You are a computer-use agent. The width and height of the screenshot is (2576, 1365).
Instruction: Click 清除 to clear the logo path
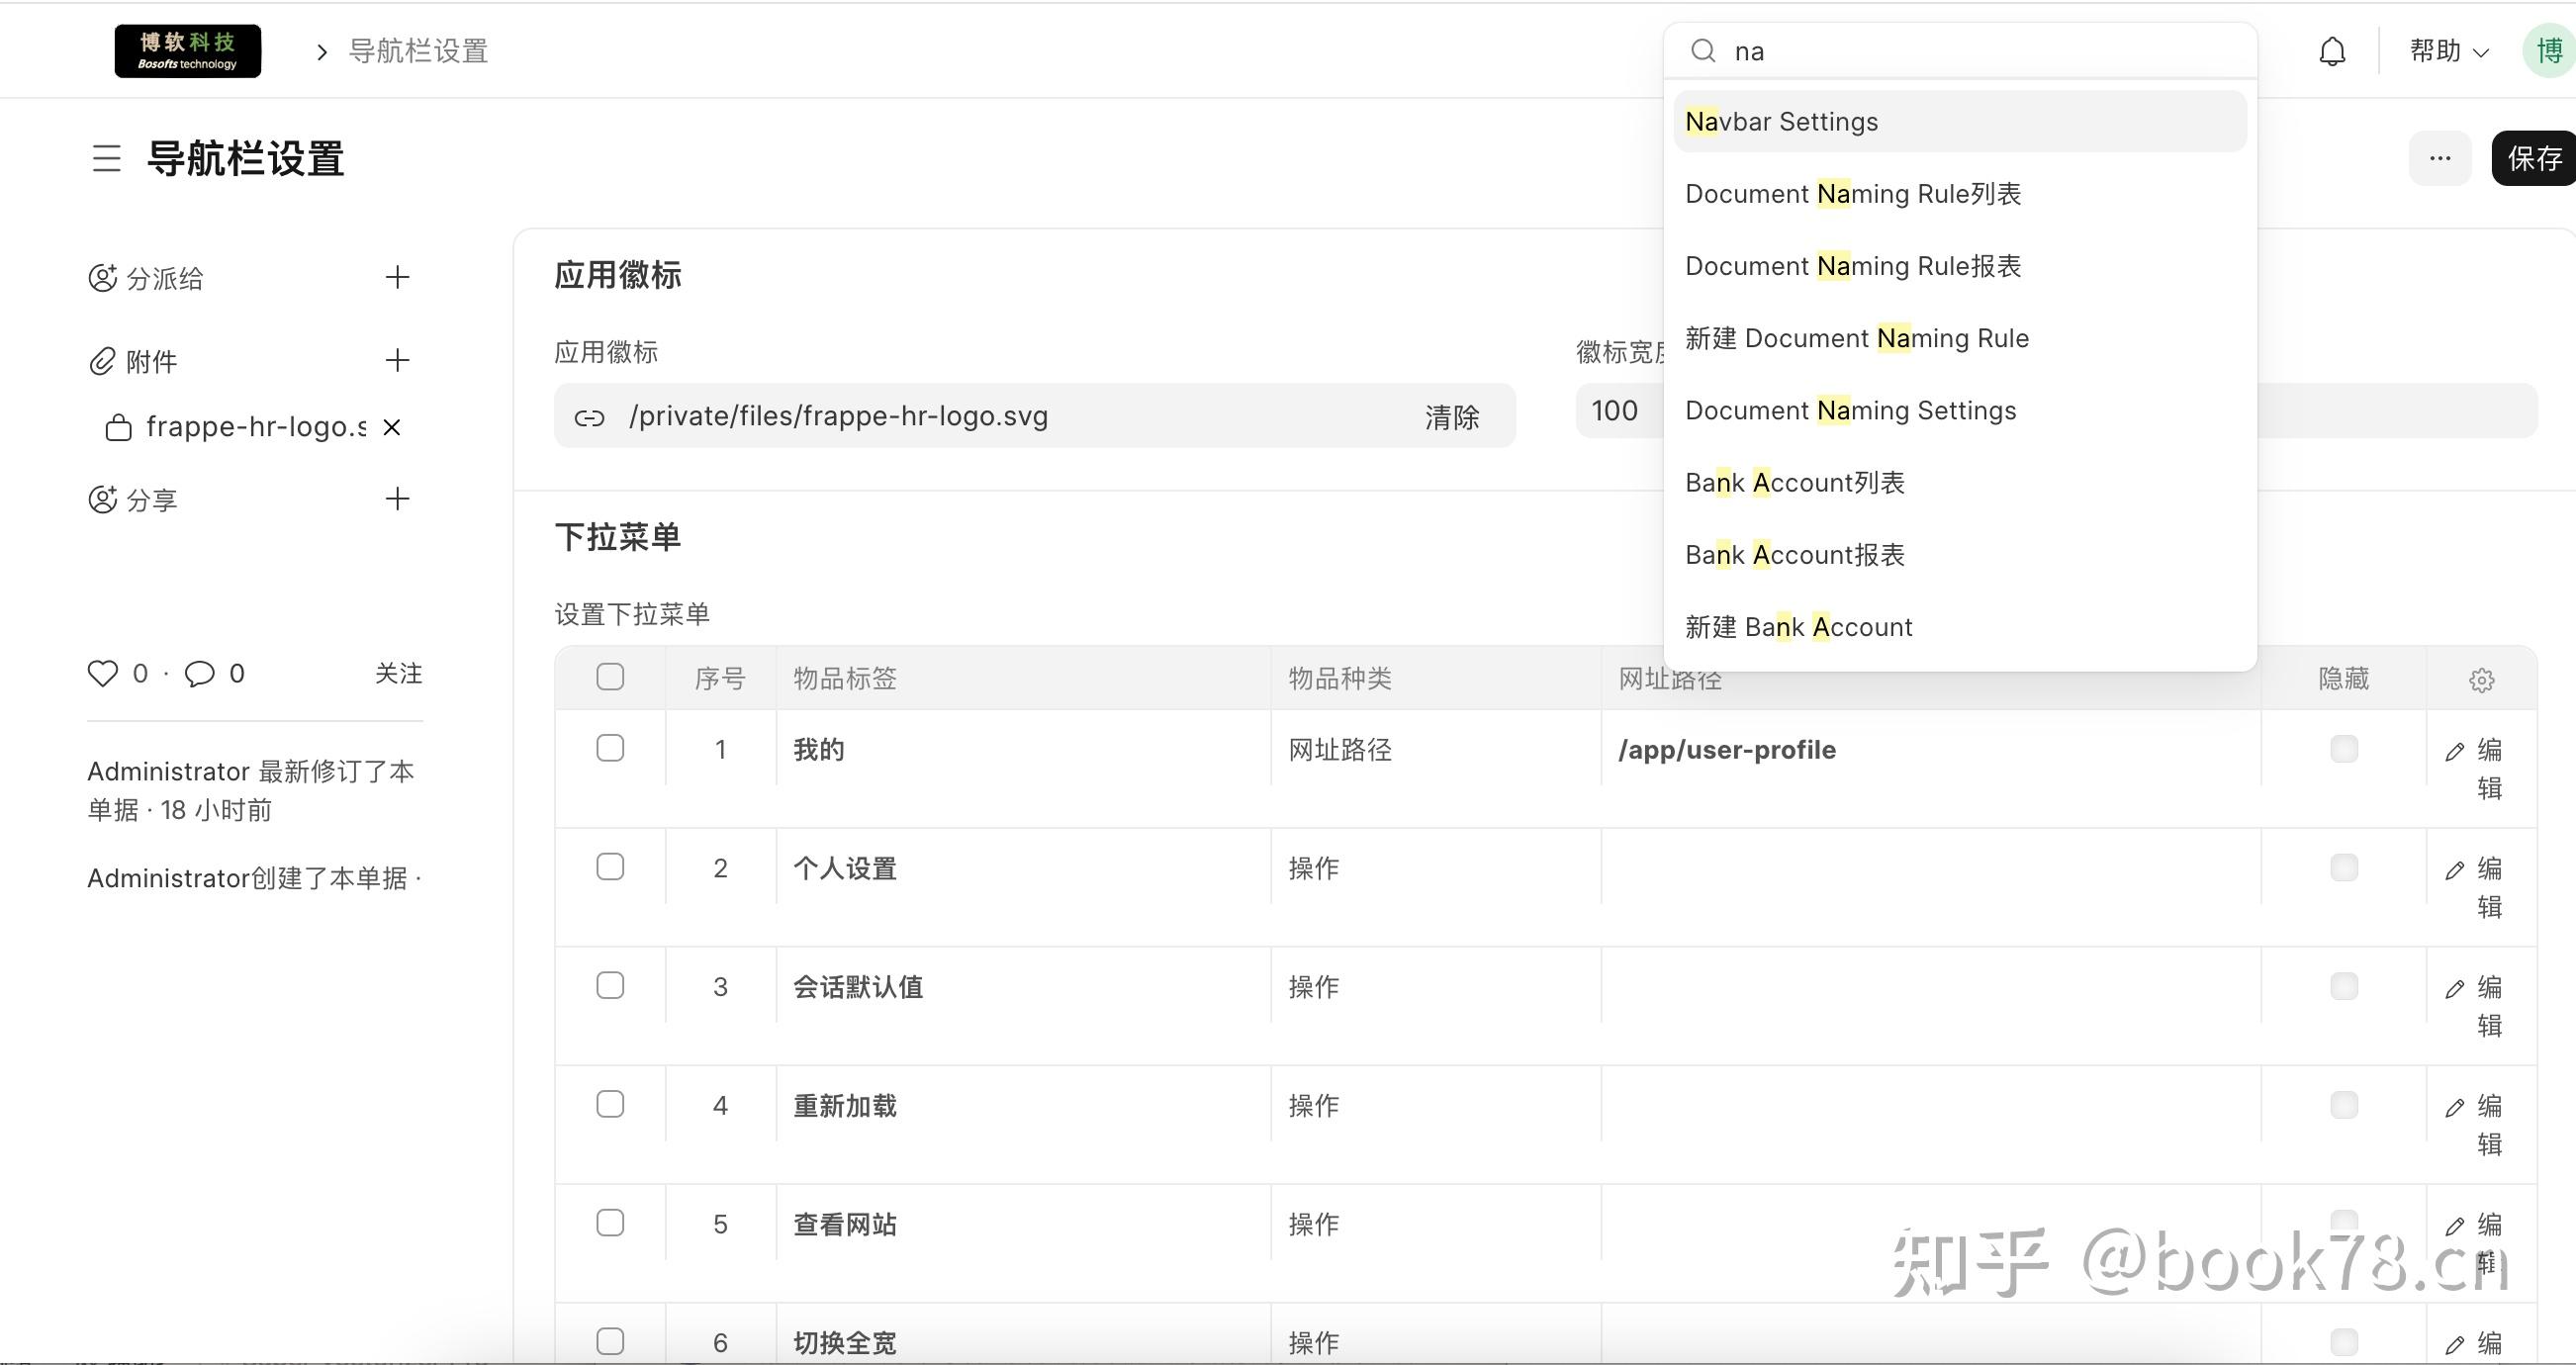tap(1451, 417)
